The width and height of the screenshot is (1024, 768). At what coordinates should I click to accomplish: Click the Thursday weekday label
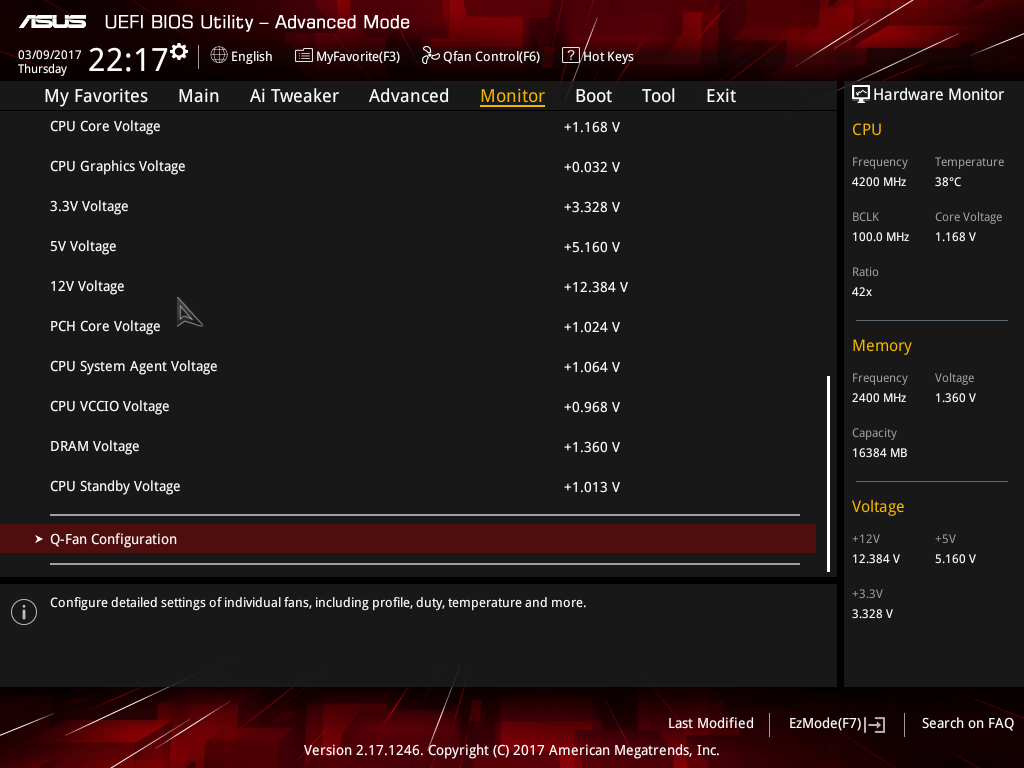click(x=42, y=69)
